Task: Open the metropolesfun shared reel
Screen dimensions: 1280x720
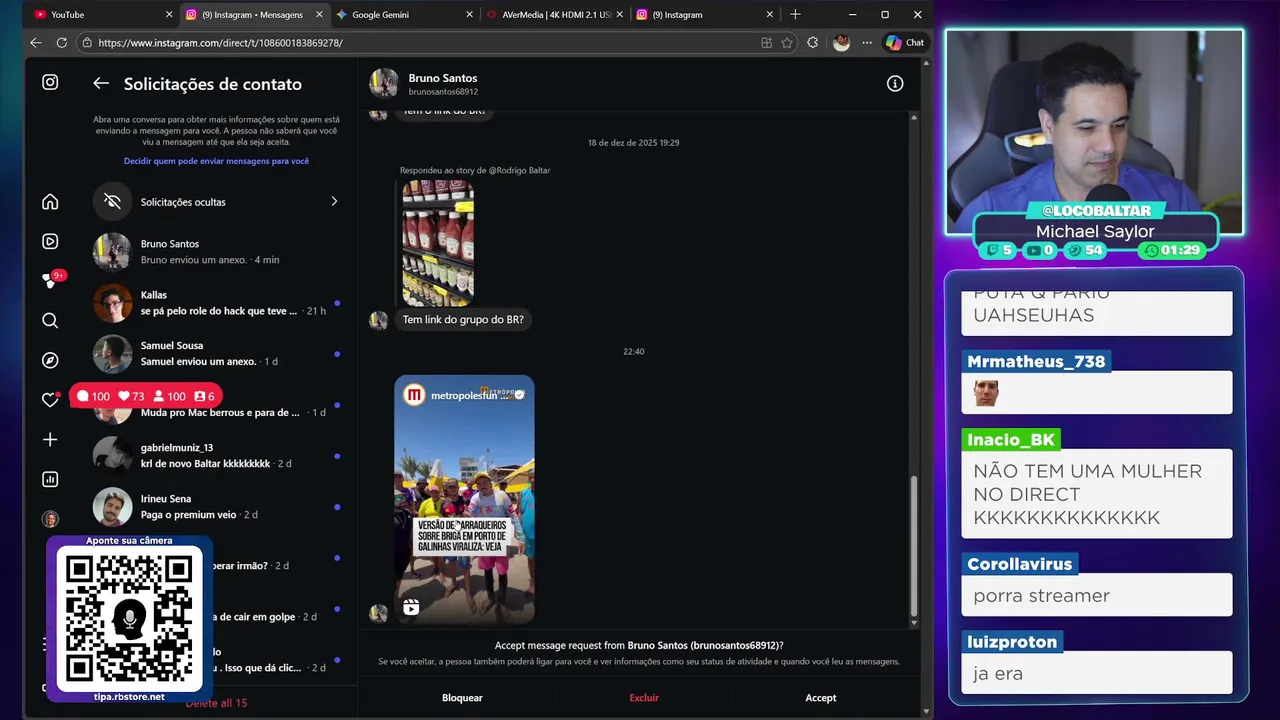Action: coord(464,499)
